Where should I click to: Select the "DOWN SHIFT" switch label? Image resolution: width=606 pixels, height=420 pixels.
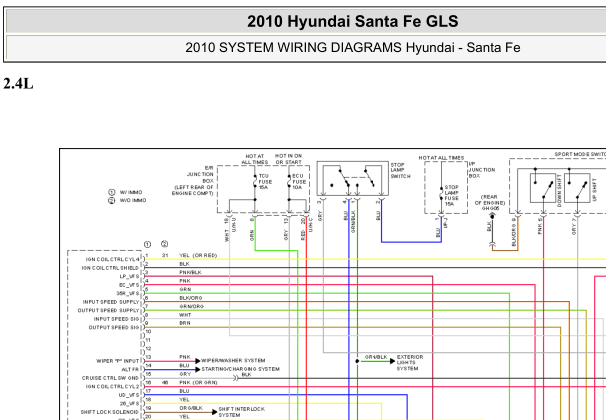[559, 190]
